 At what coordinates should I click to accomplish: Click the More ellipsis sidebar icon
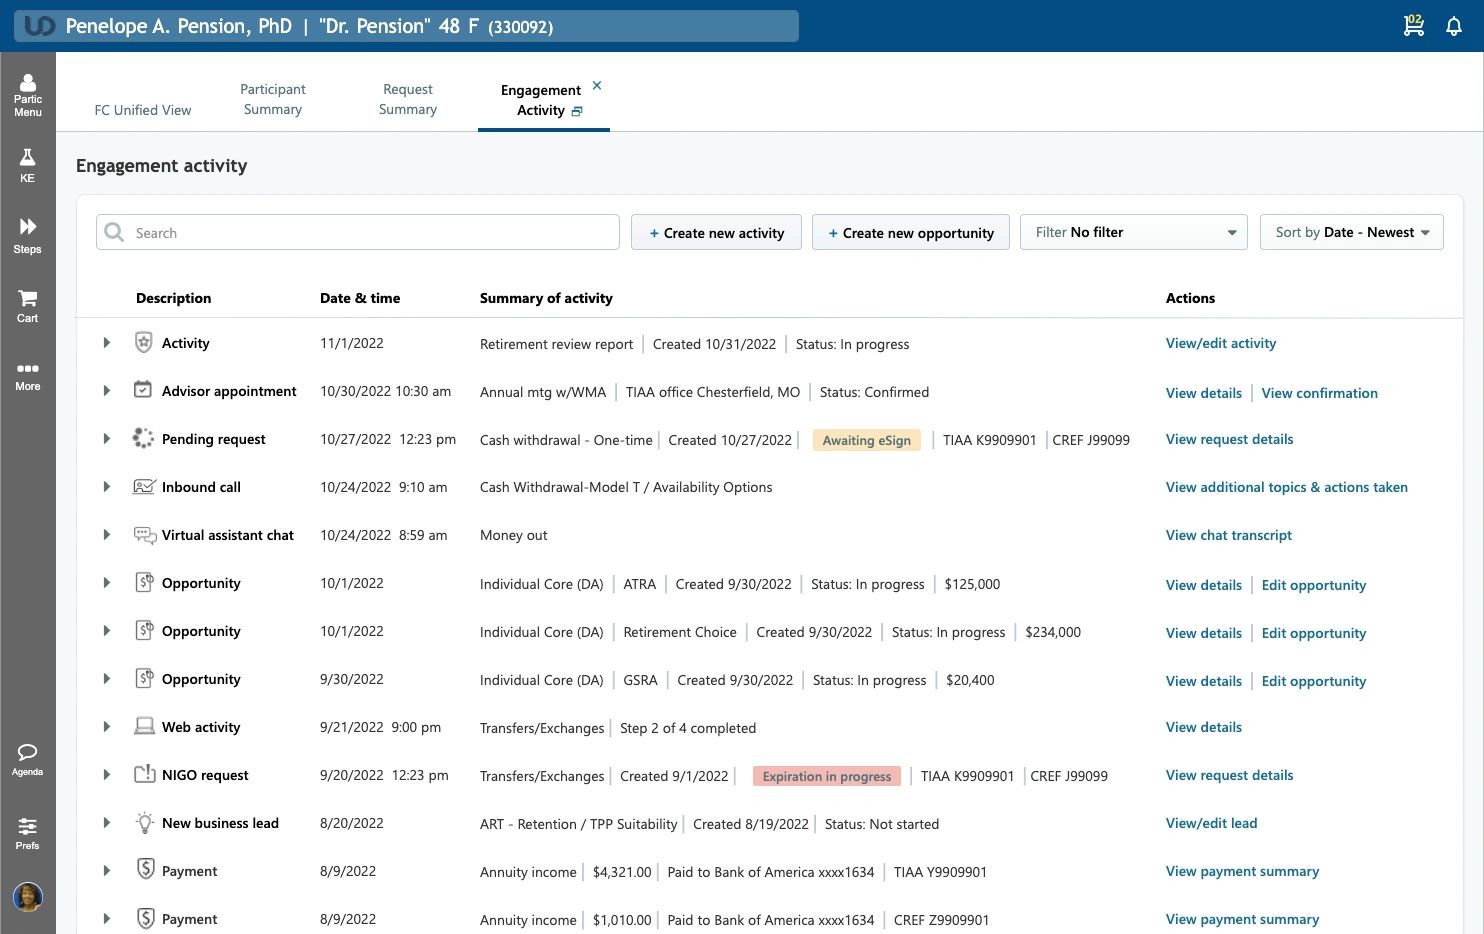point(27,375)
